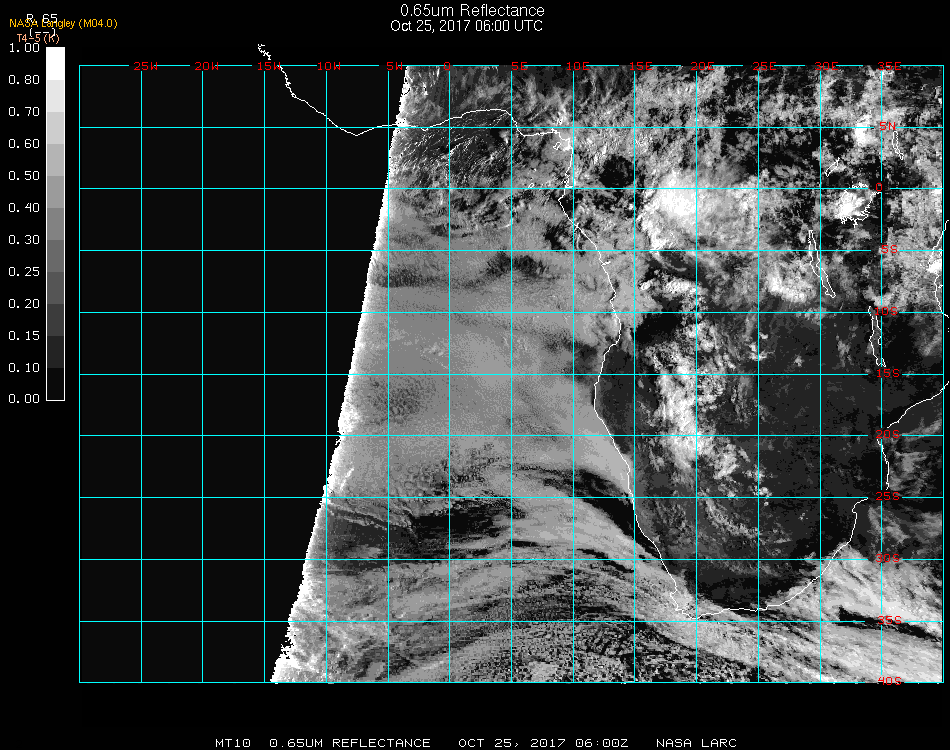The height and width of the screenshot is (750, 950).
Task: Click the 'NASA Langley (M04.0)' orange label
Action: [63, 23]
